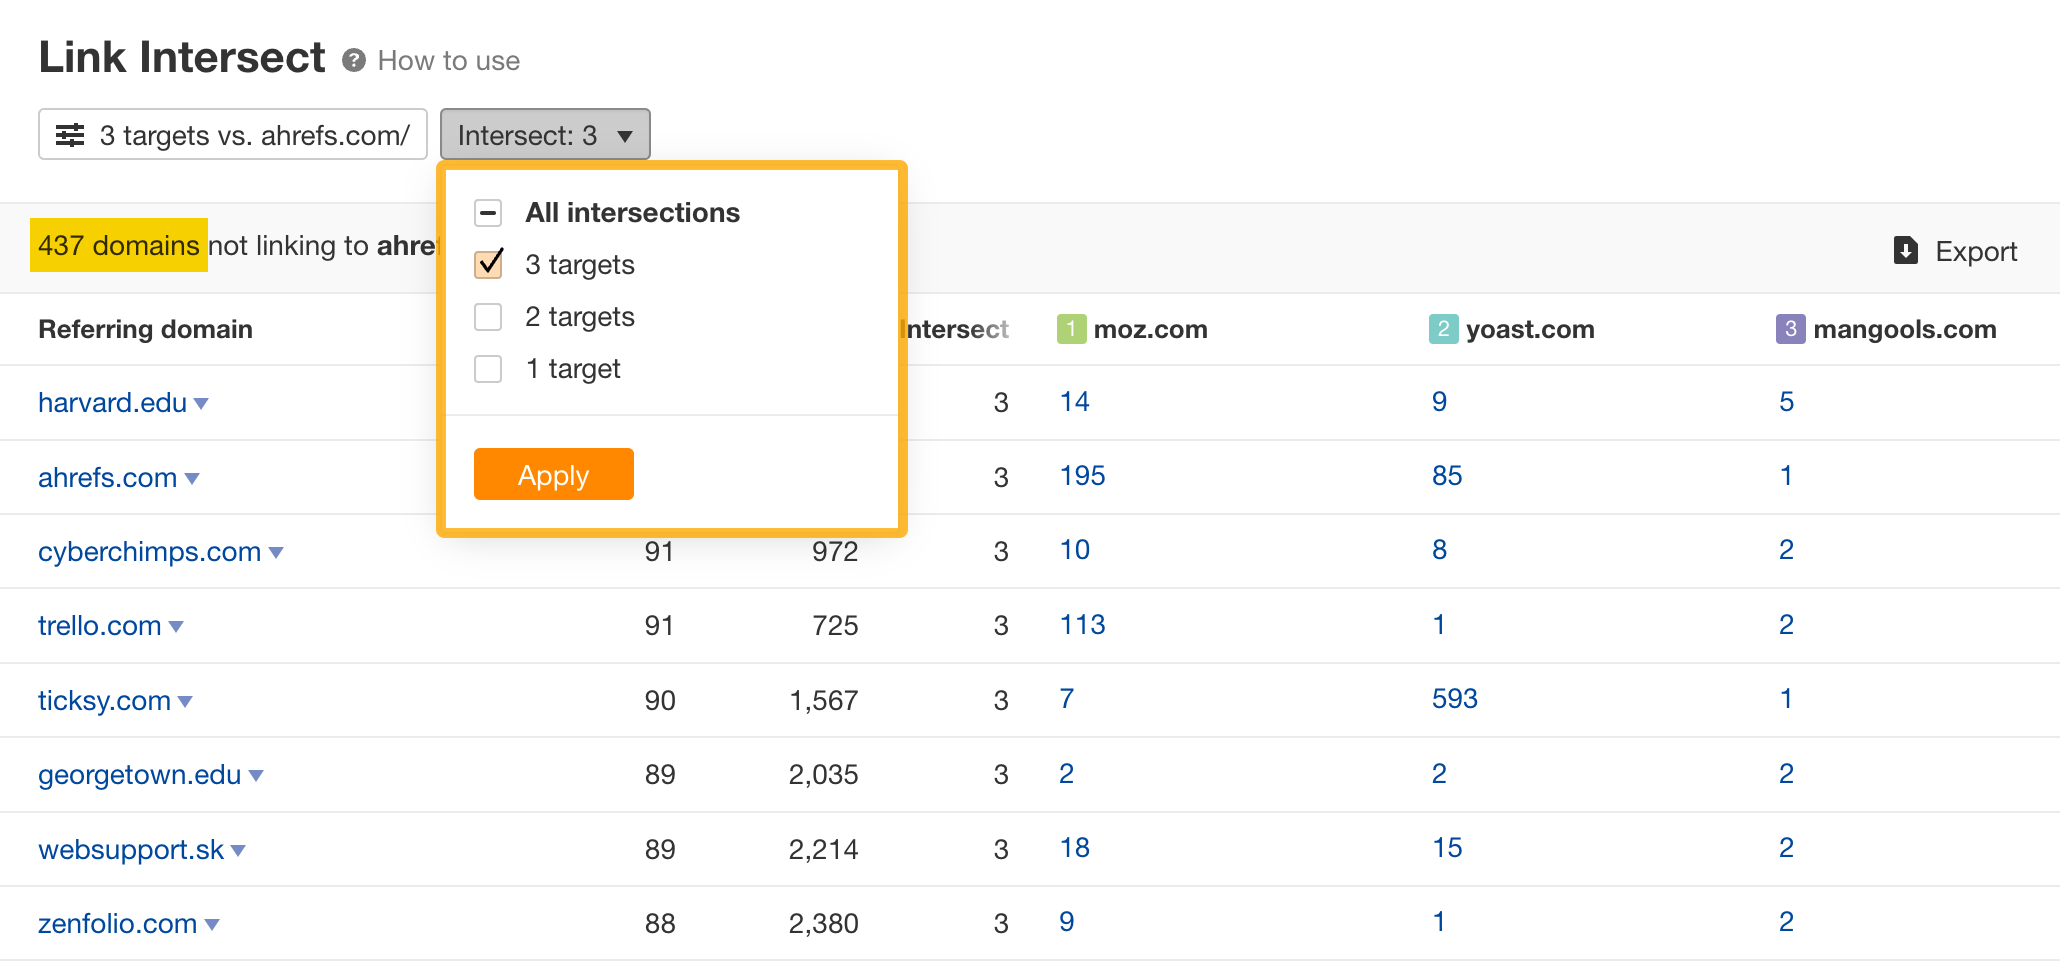
Task: Open the 85 yoast.com links for ahrefs.com
Action: click(x=1447, y=476)
